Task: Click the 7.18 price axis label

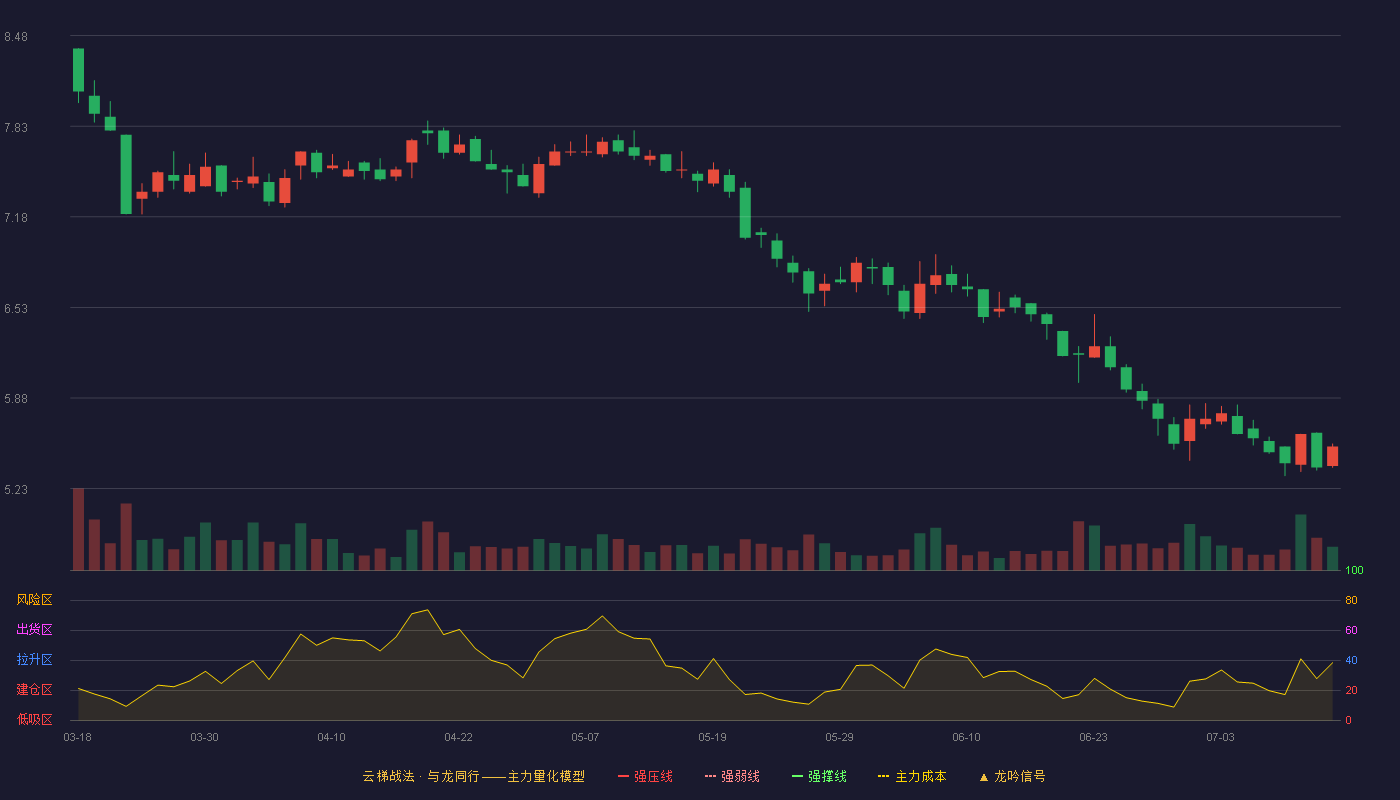Action: [x=16, y=218]
